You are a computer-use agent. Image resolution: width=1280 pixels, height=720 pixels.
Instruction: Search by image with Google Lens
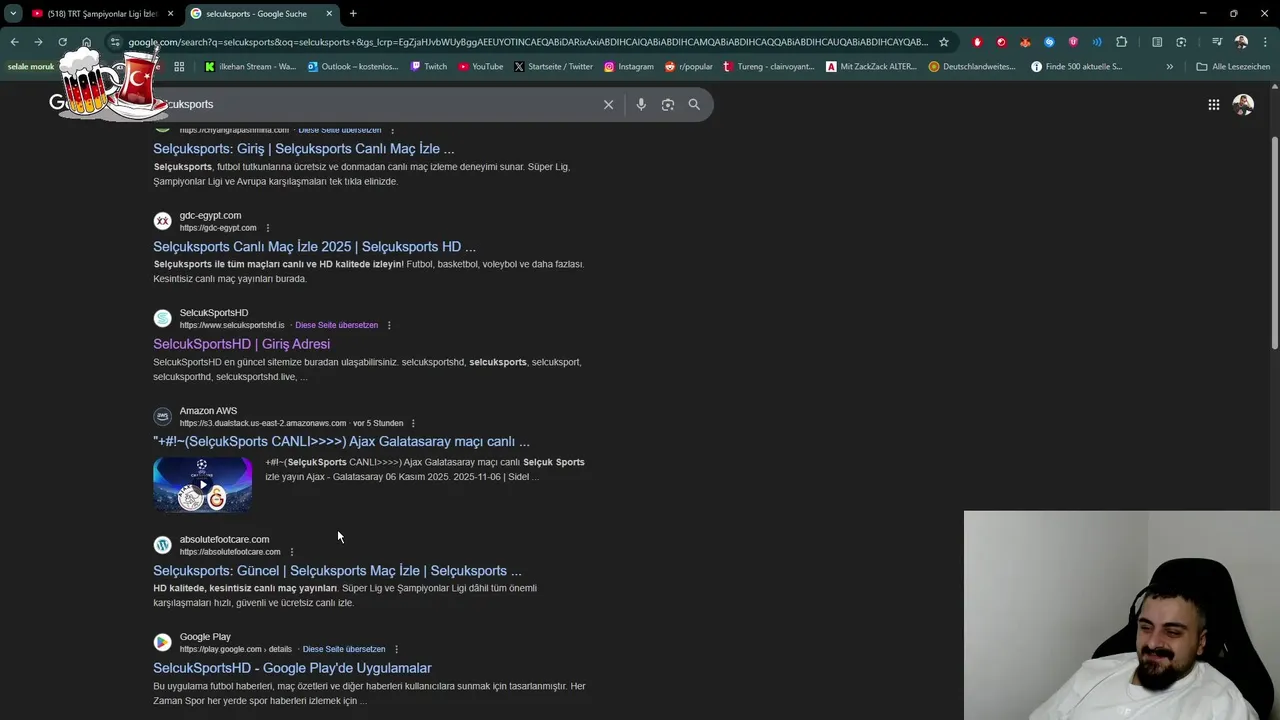pos(668,104)
